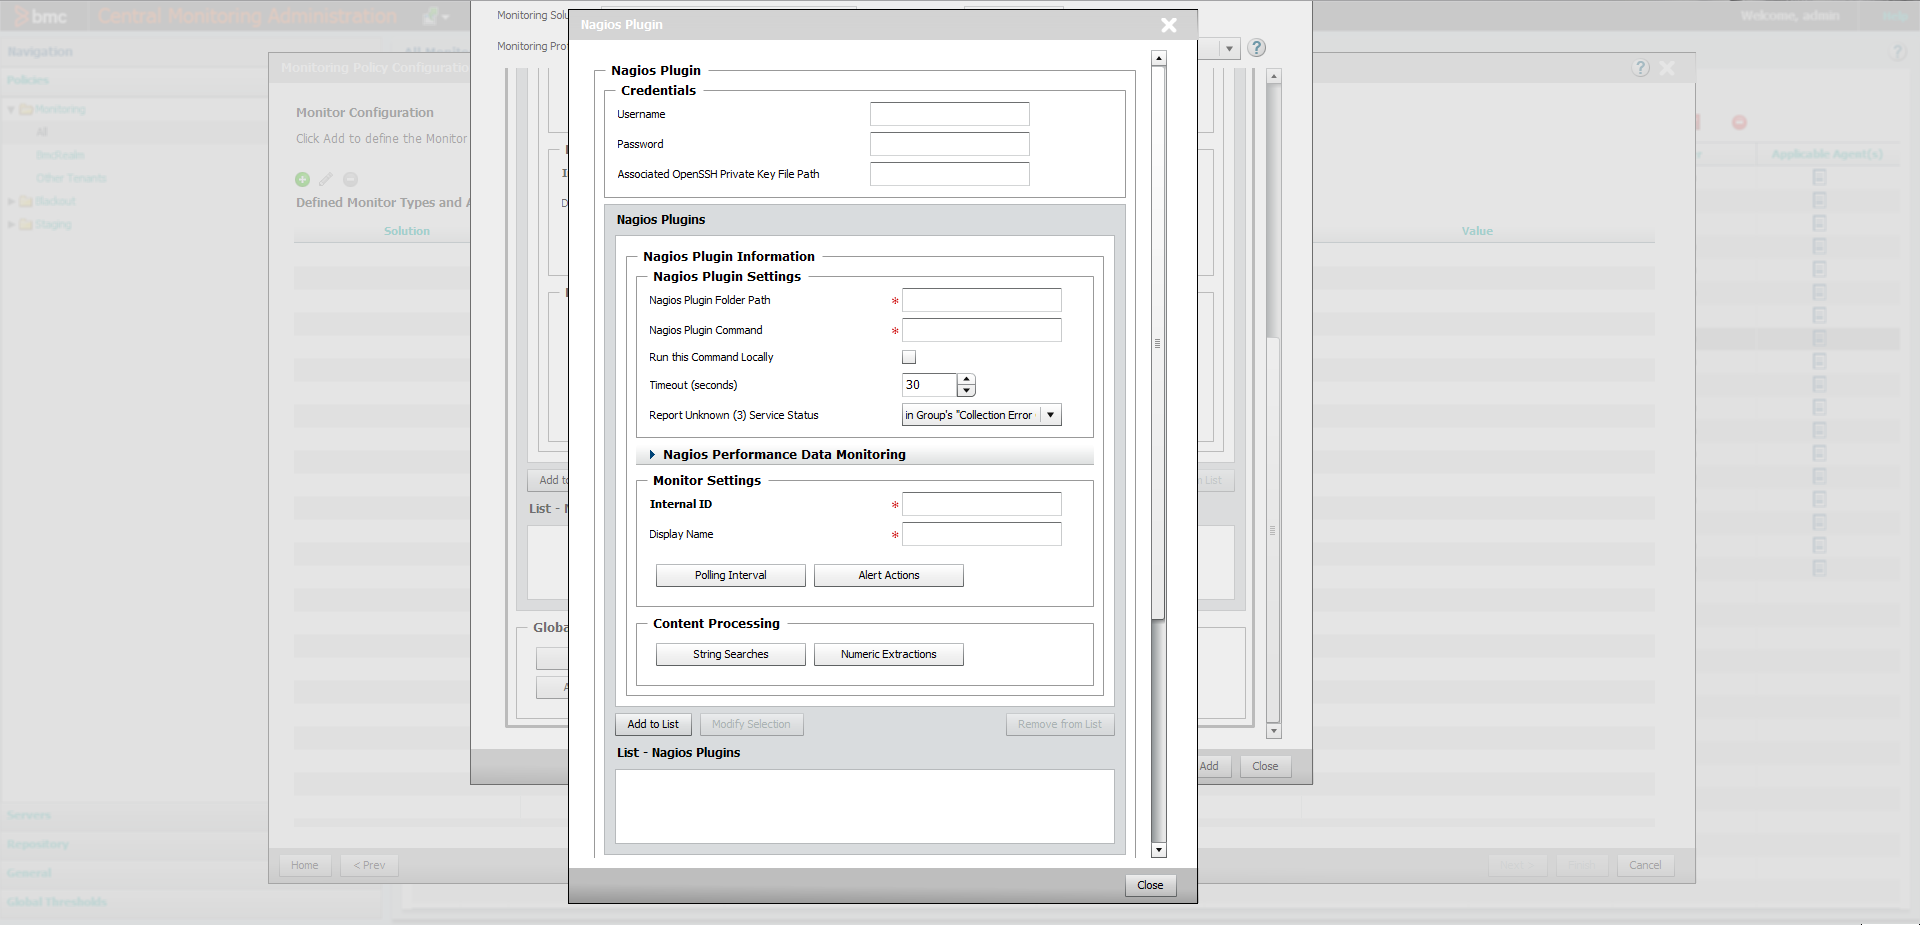Click green add monitor icon
This screenshot has width=1920, height=925.
pos(303,179)
